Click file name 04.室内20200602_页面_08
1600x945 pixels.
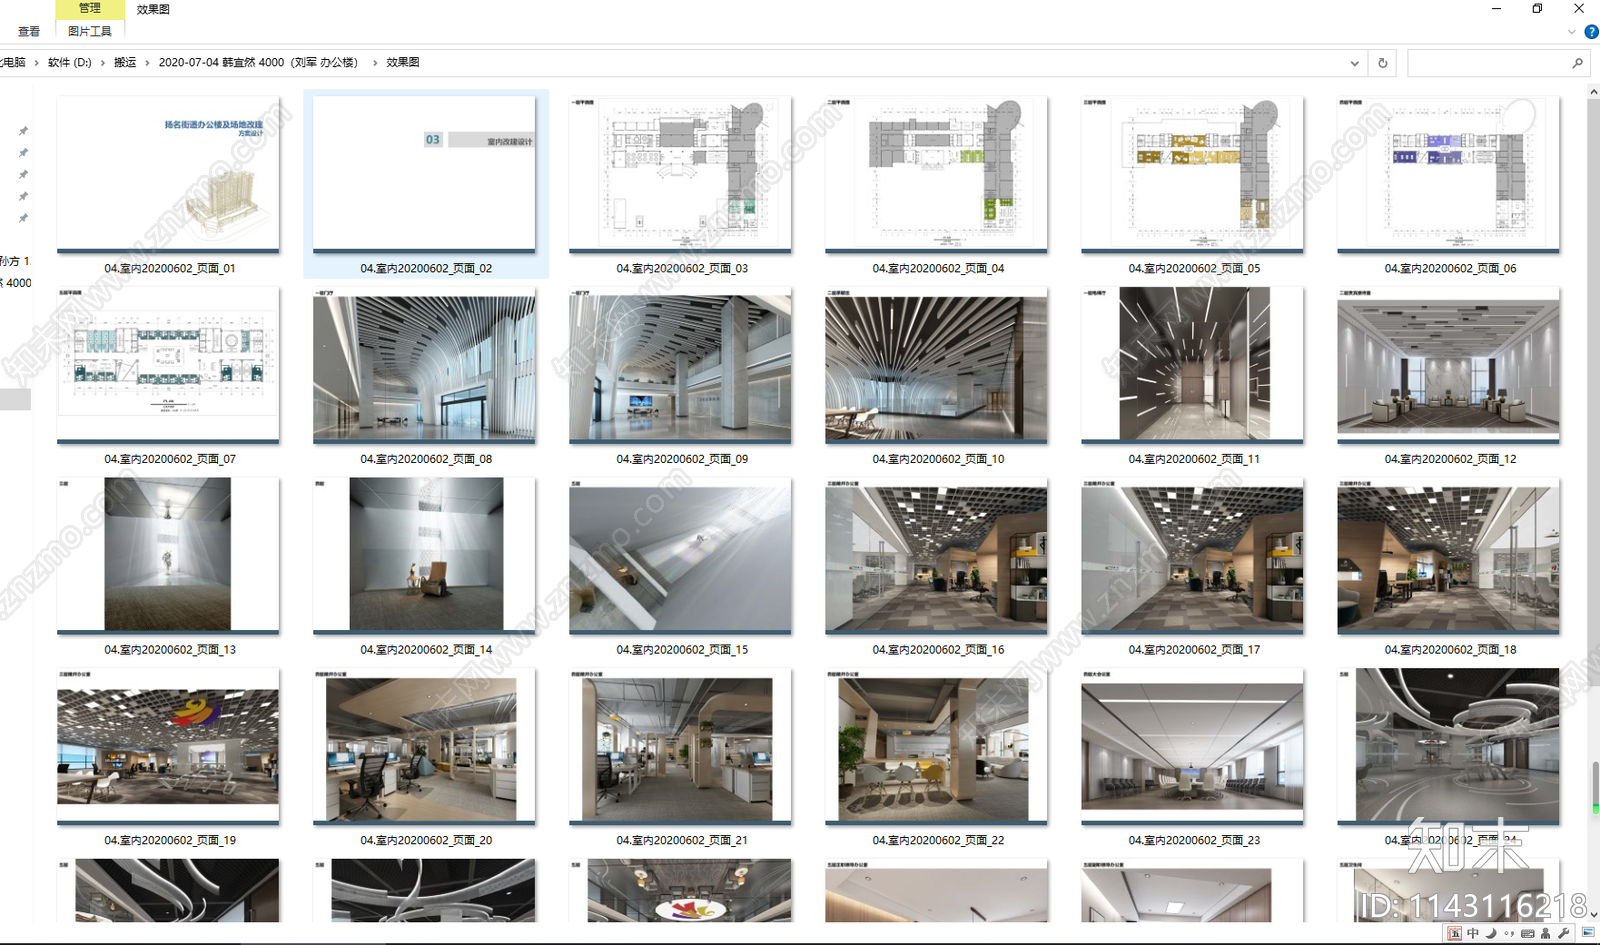[x=426, y=460]
